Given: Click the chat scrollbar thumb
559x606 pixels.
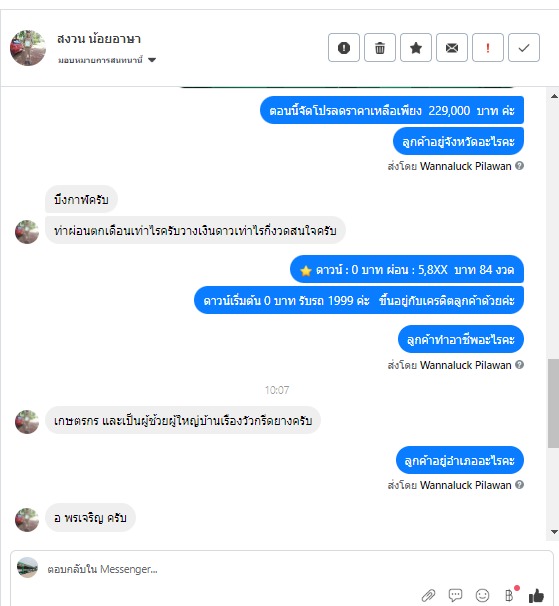Looking at the screenshot, I should 554,403.
